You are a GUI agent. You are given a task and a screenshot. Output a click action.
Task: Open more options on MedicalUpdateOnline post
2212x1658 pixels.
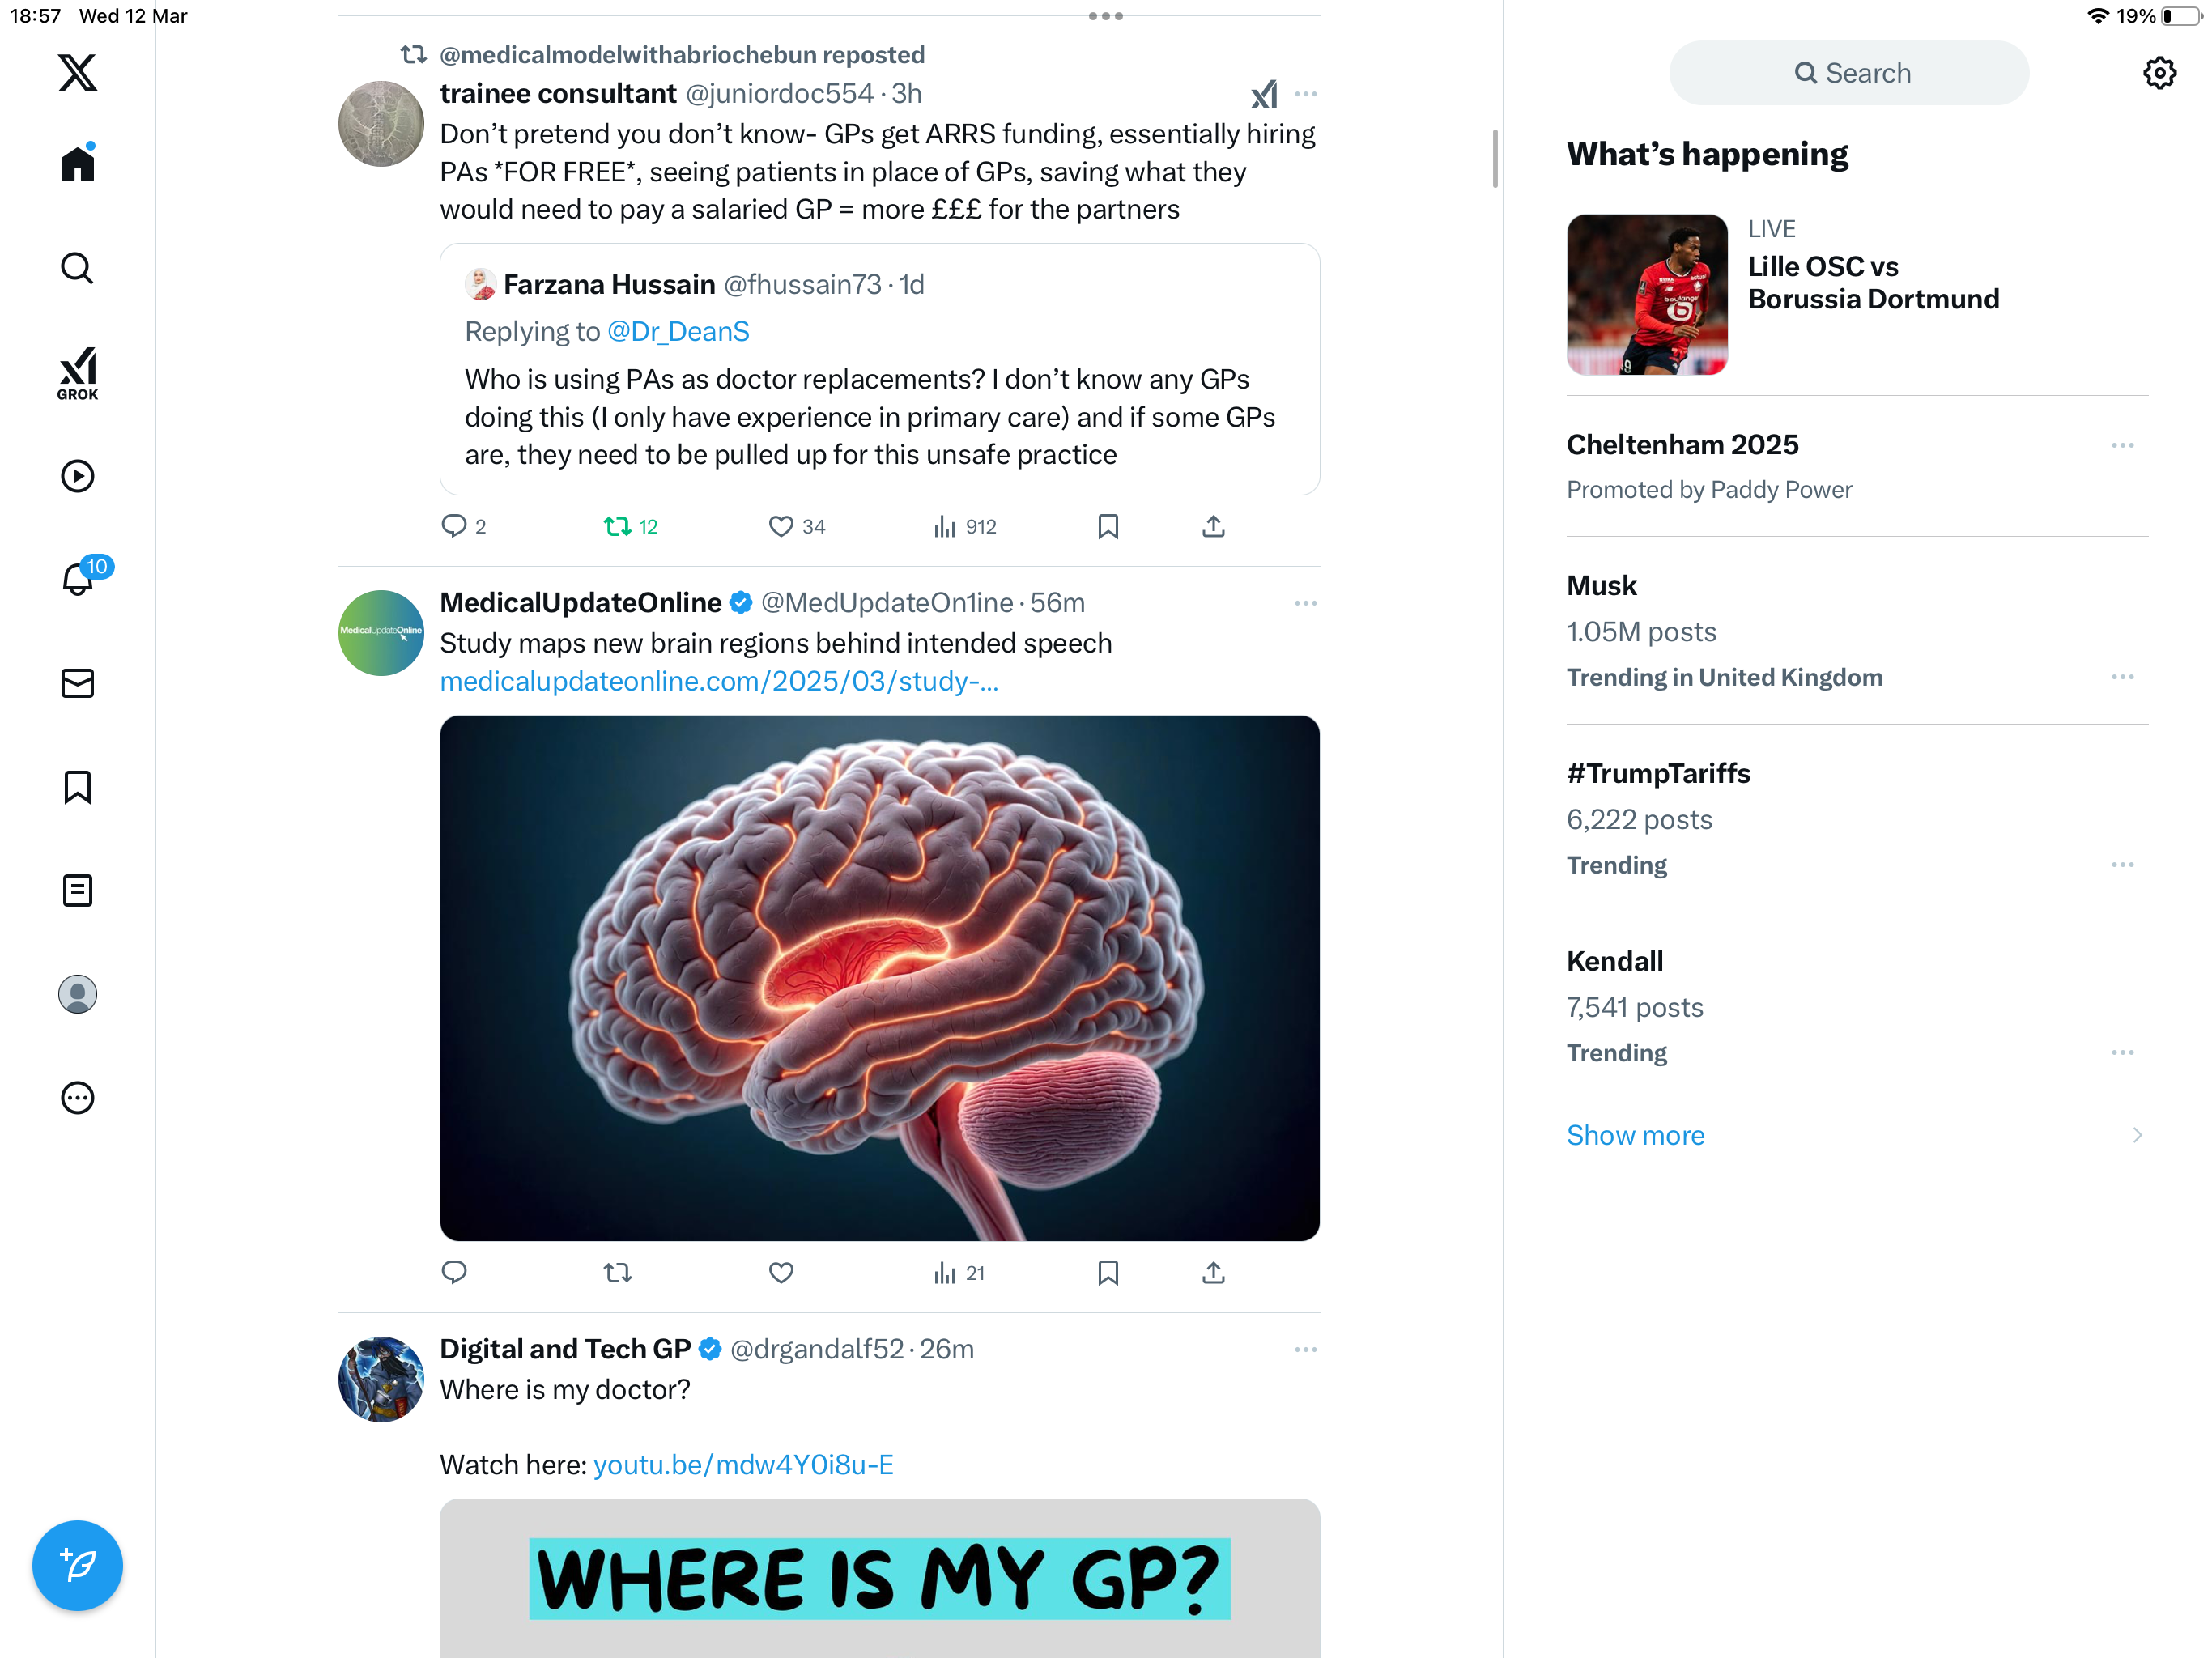[1305, 603]
